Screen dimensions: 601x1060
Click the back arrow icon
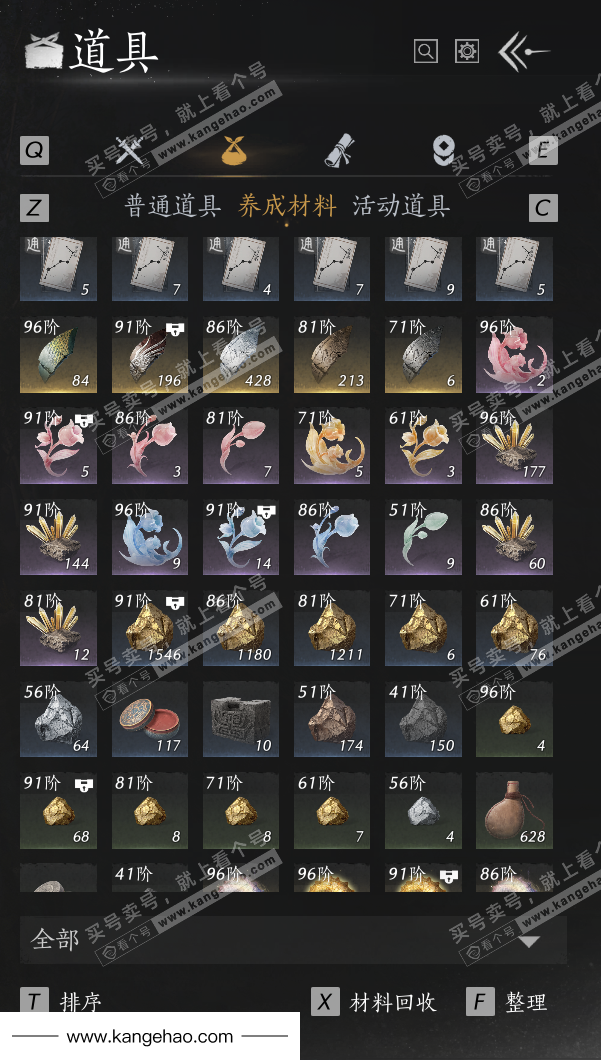(x=523, y=51)
